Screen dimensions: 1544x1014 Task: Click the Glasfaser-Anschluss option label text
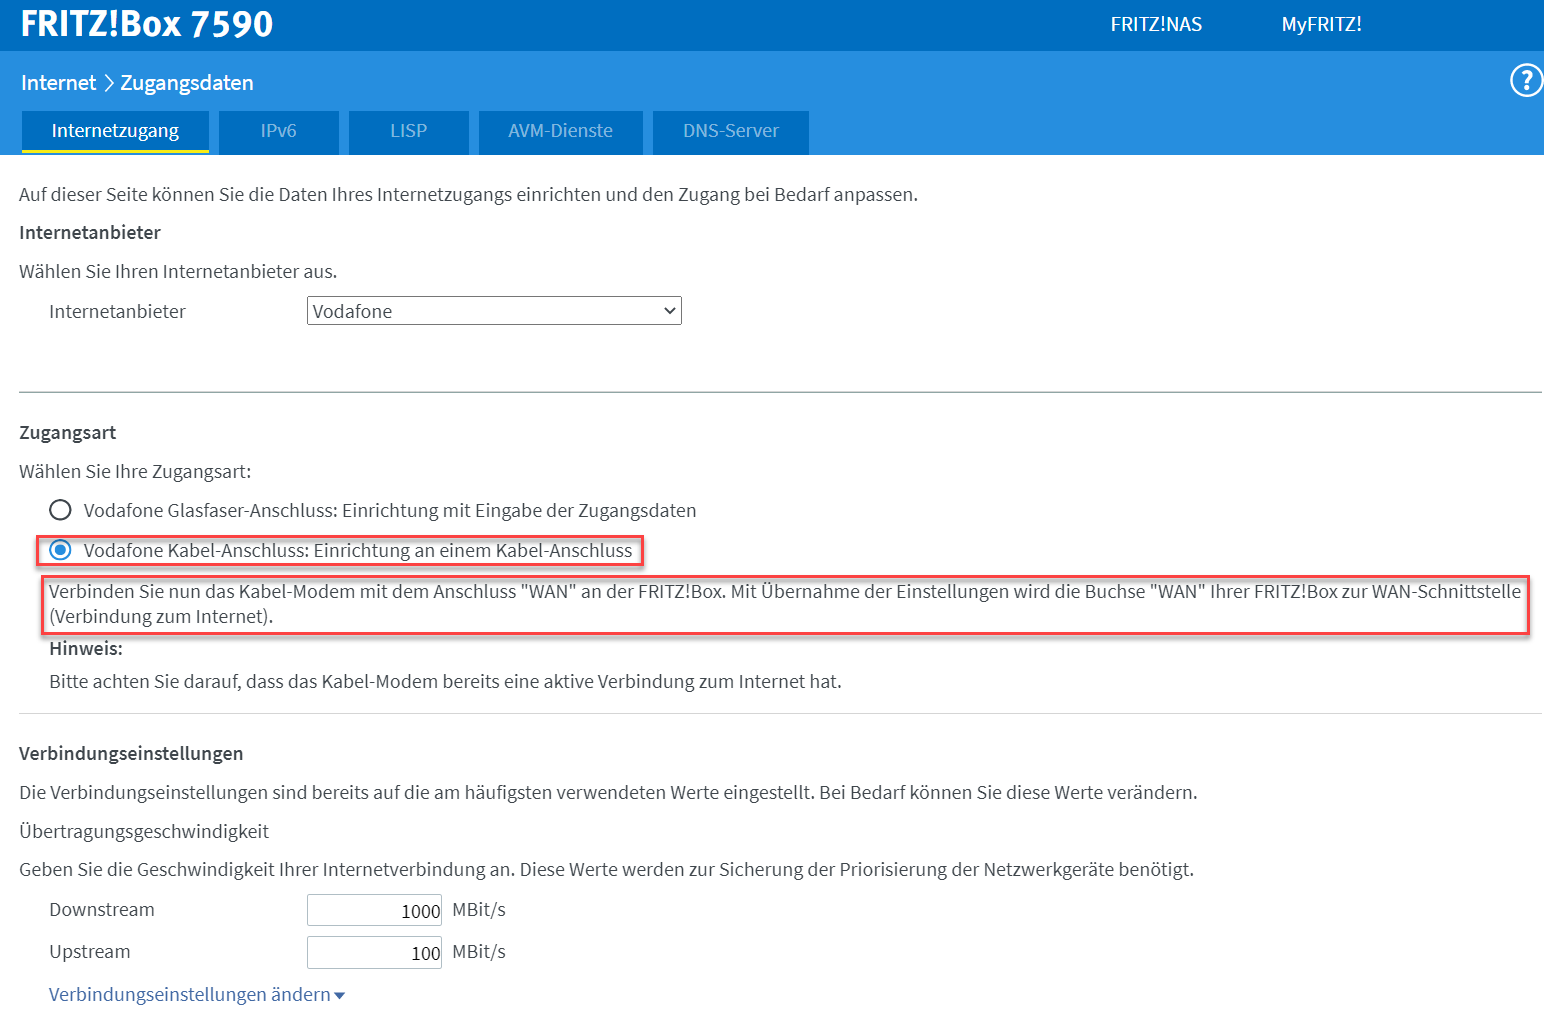coord(389,511)
